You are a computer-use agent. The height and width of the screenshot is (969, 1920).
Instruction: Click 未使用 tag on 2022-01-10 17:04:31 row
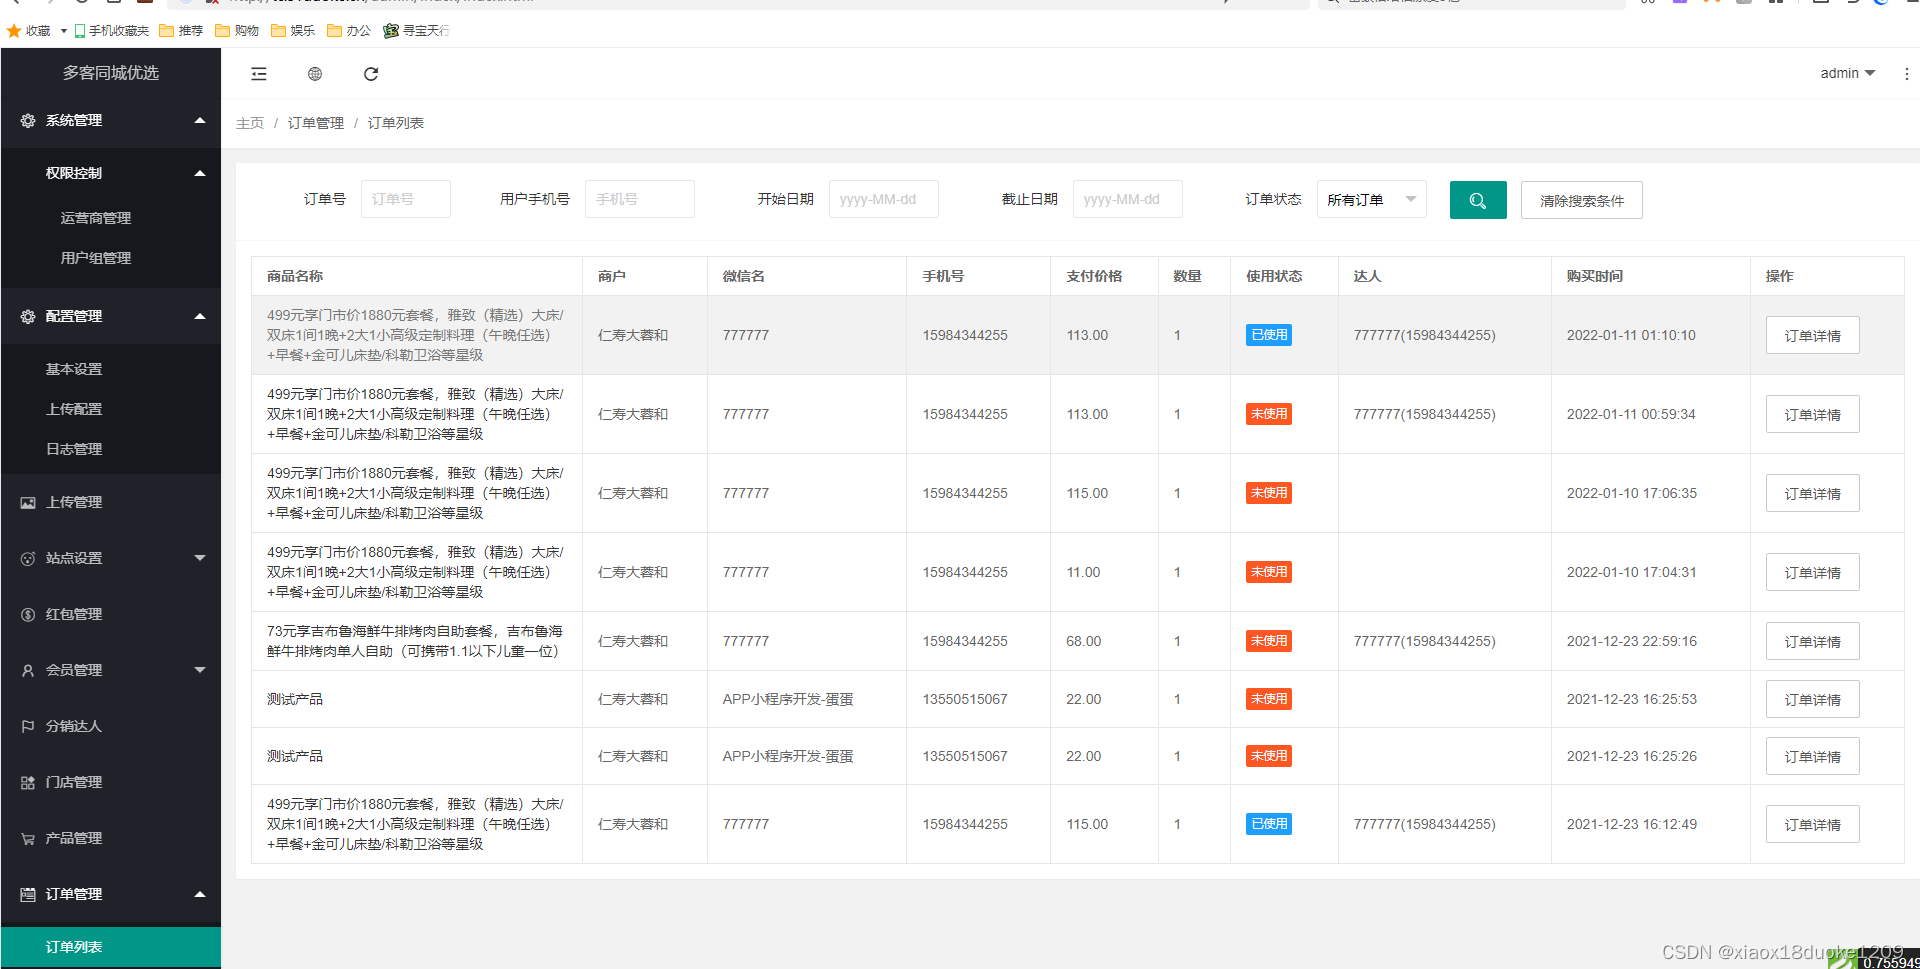tap(1269, 572)
